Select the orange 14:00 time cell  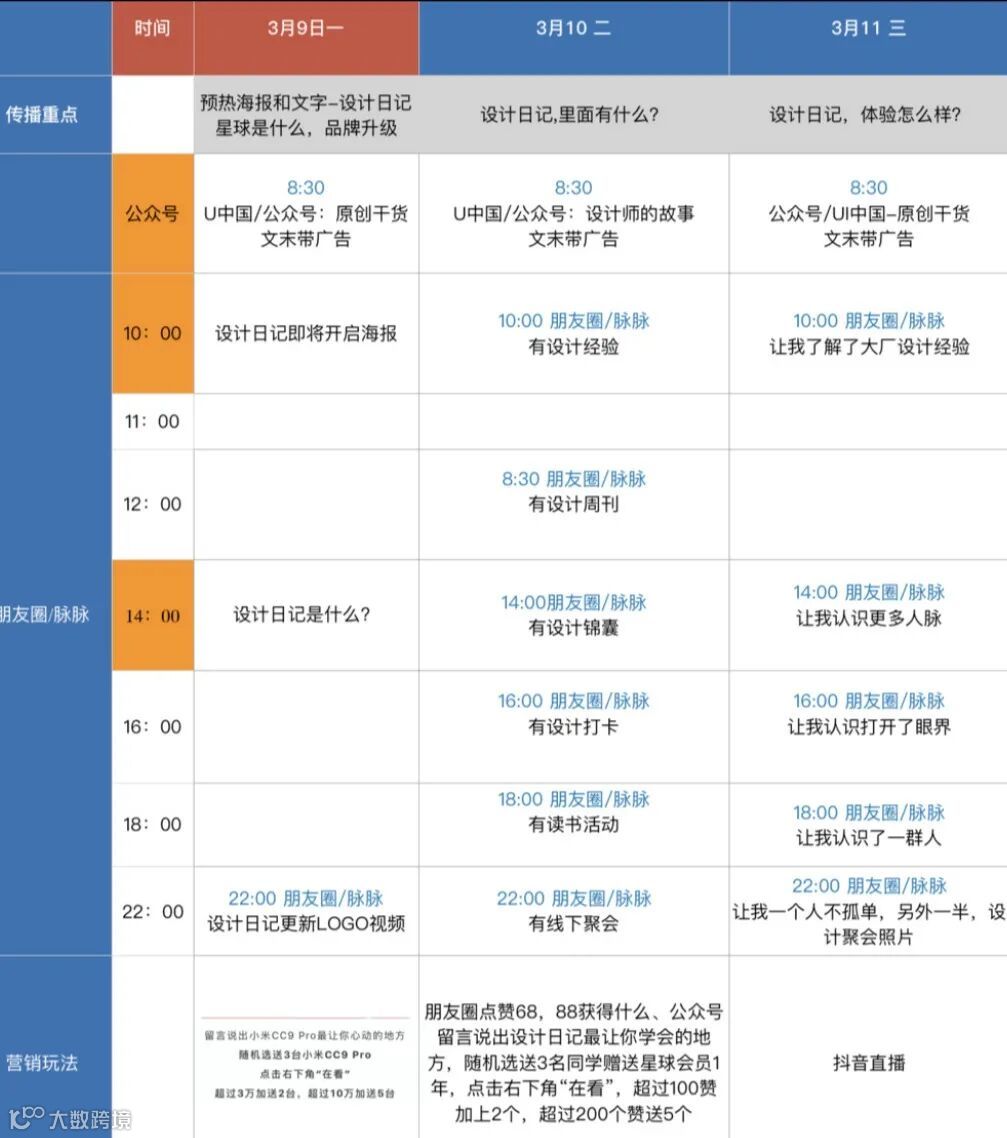coord(152,615)
